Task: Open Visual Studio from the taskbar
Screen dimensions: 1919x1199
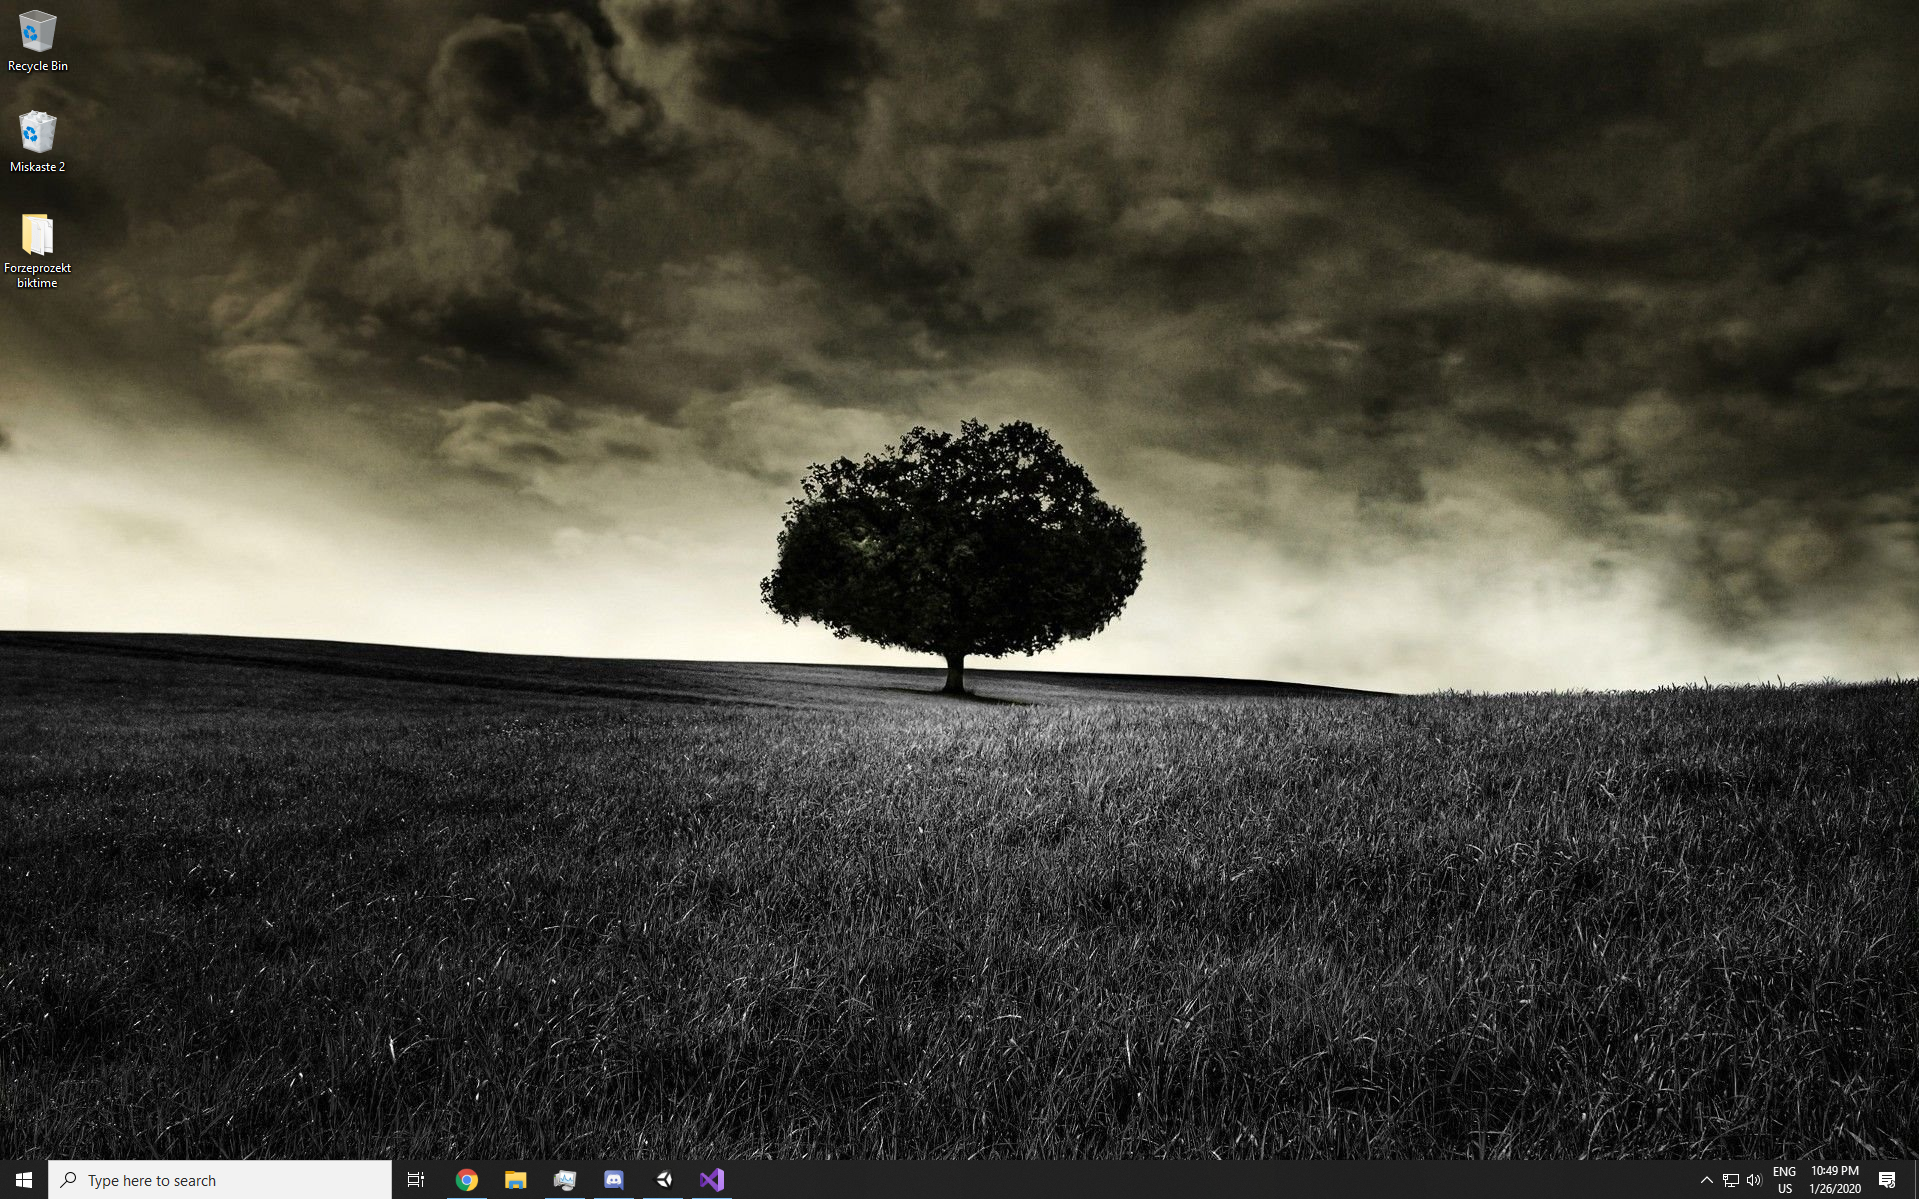Action: tap(712, 1180)
